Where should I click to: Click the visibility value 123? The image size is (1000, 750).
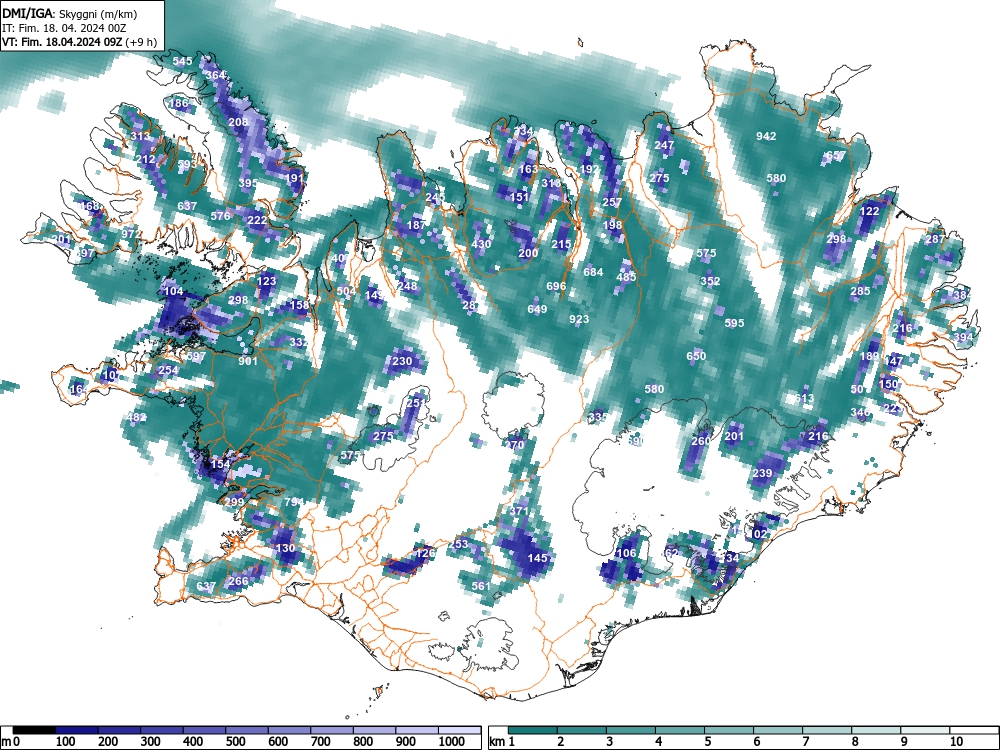(267, 281)
